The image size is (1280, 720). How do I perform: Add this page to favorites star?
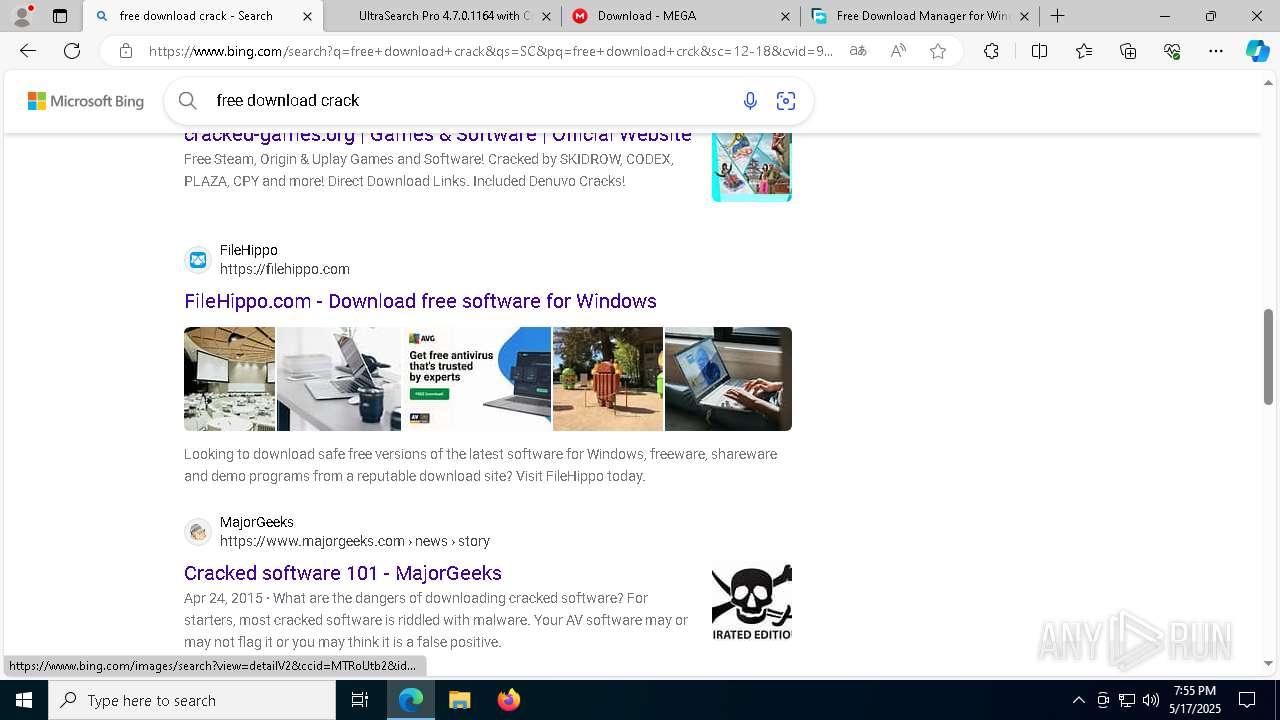(938, 51)
